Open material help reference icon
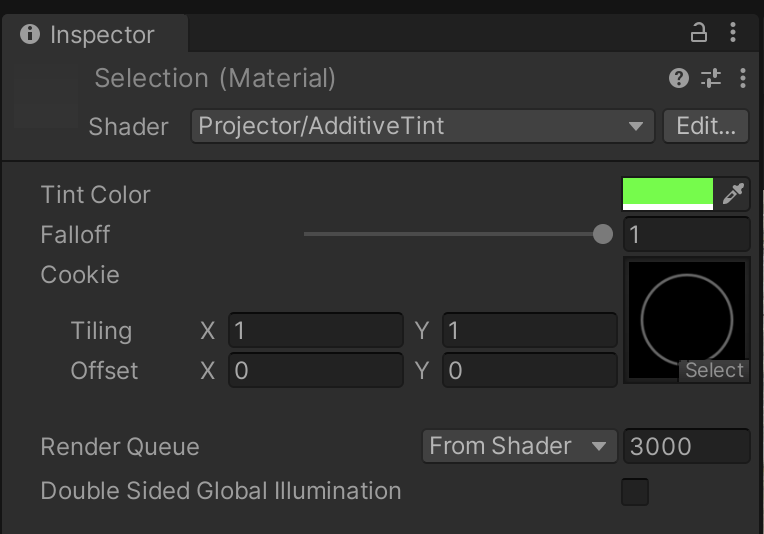This screenshot has height=534, width=764. (x=679, y=78)
